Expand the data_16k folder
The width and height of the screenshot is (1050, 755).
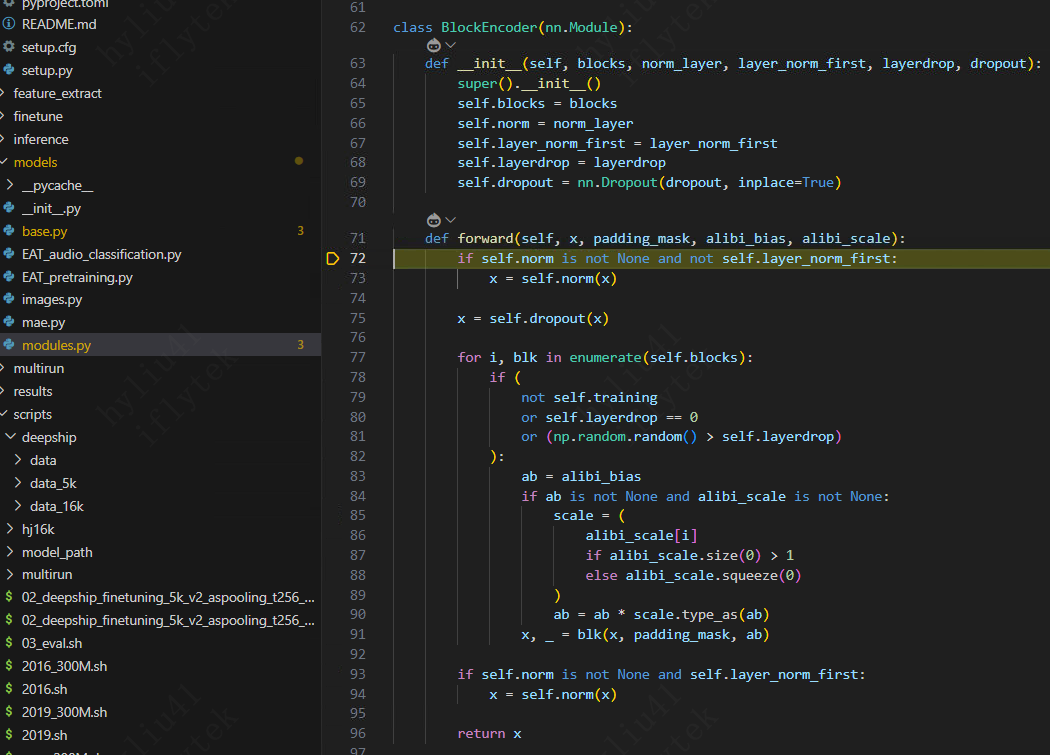[x=57, y=506]
